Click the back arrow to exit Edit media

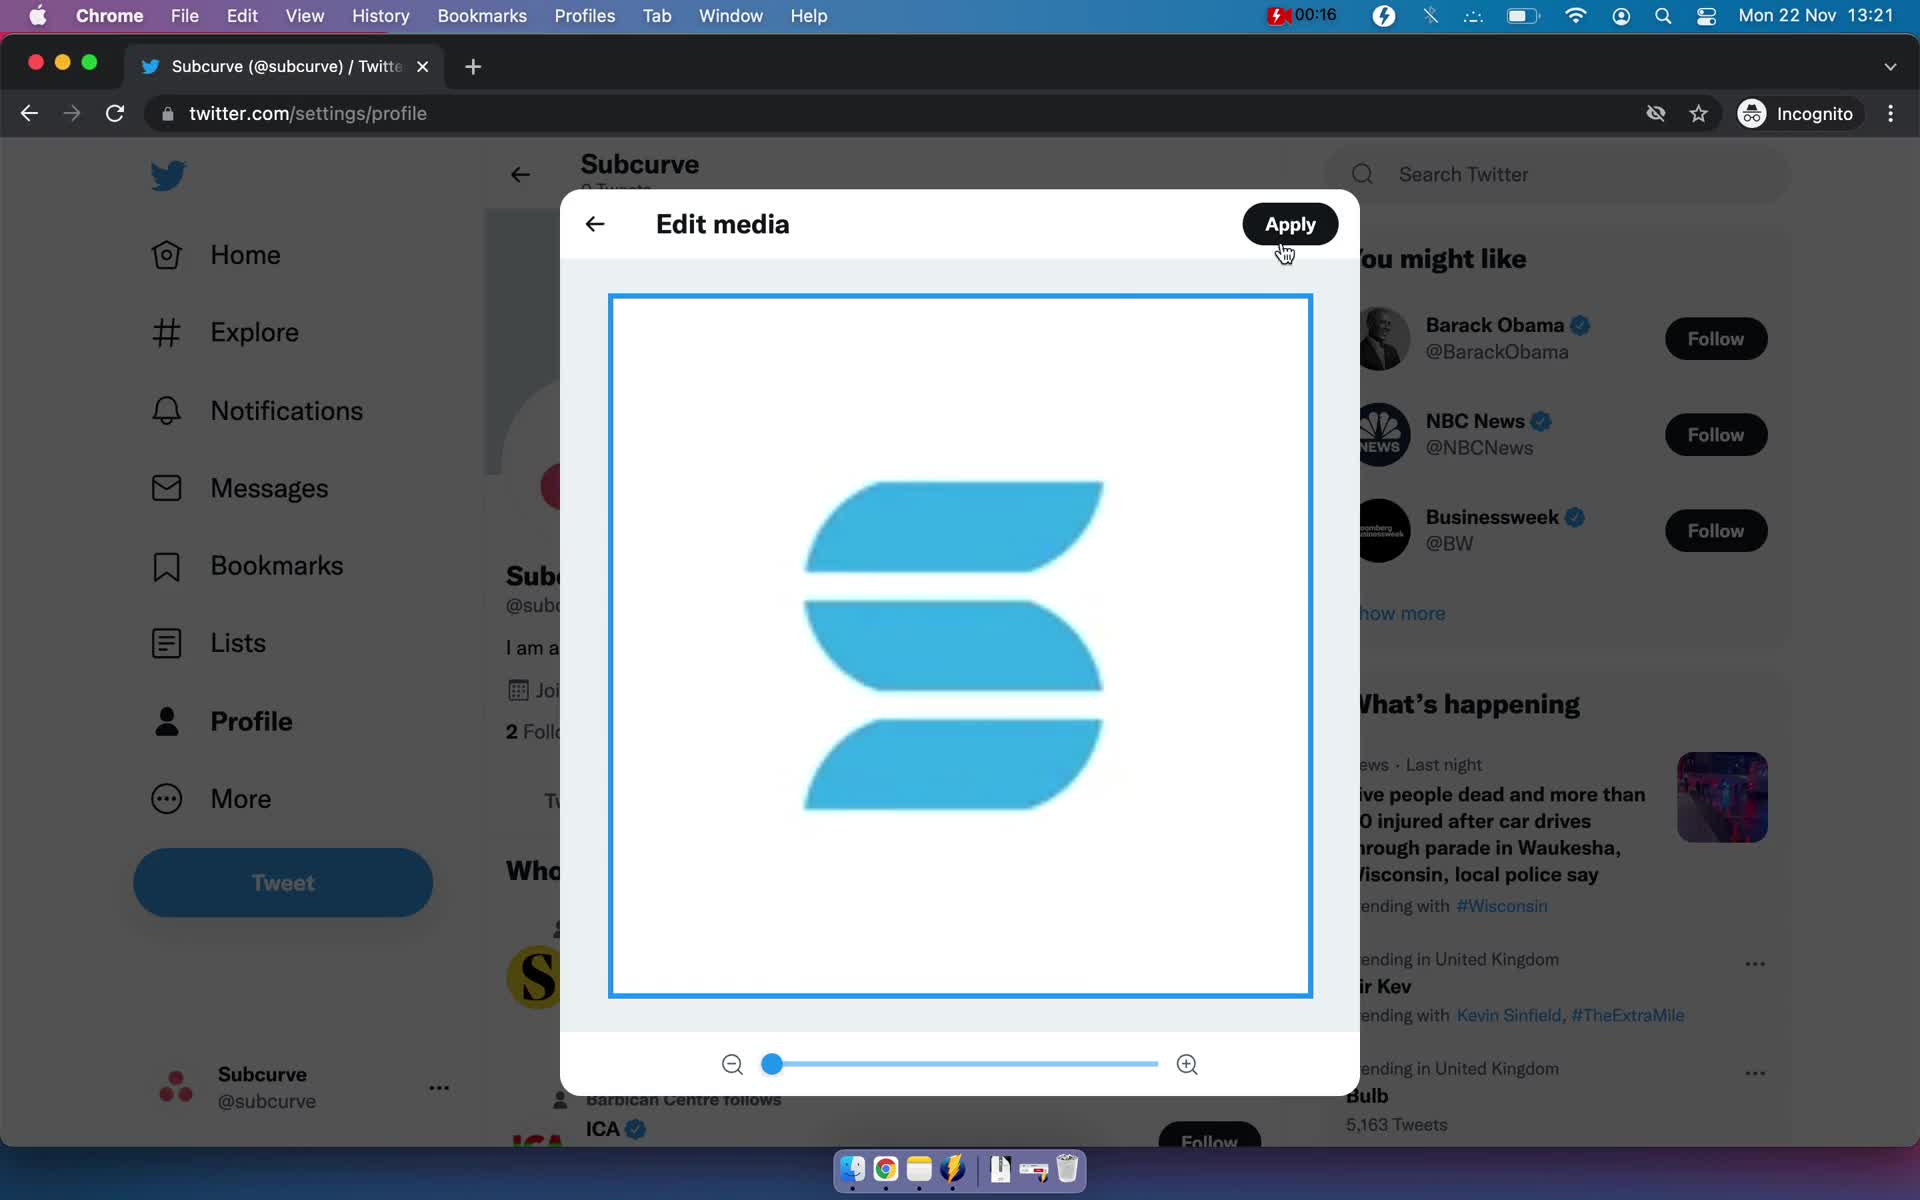[593, 224]
